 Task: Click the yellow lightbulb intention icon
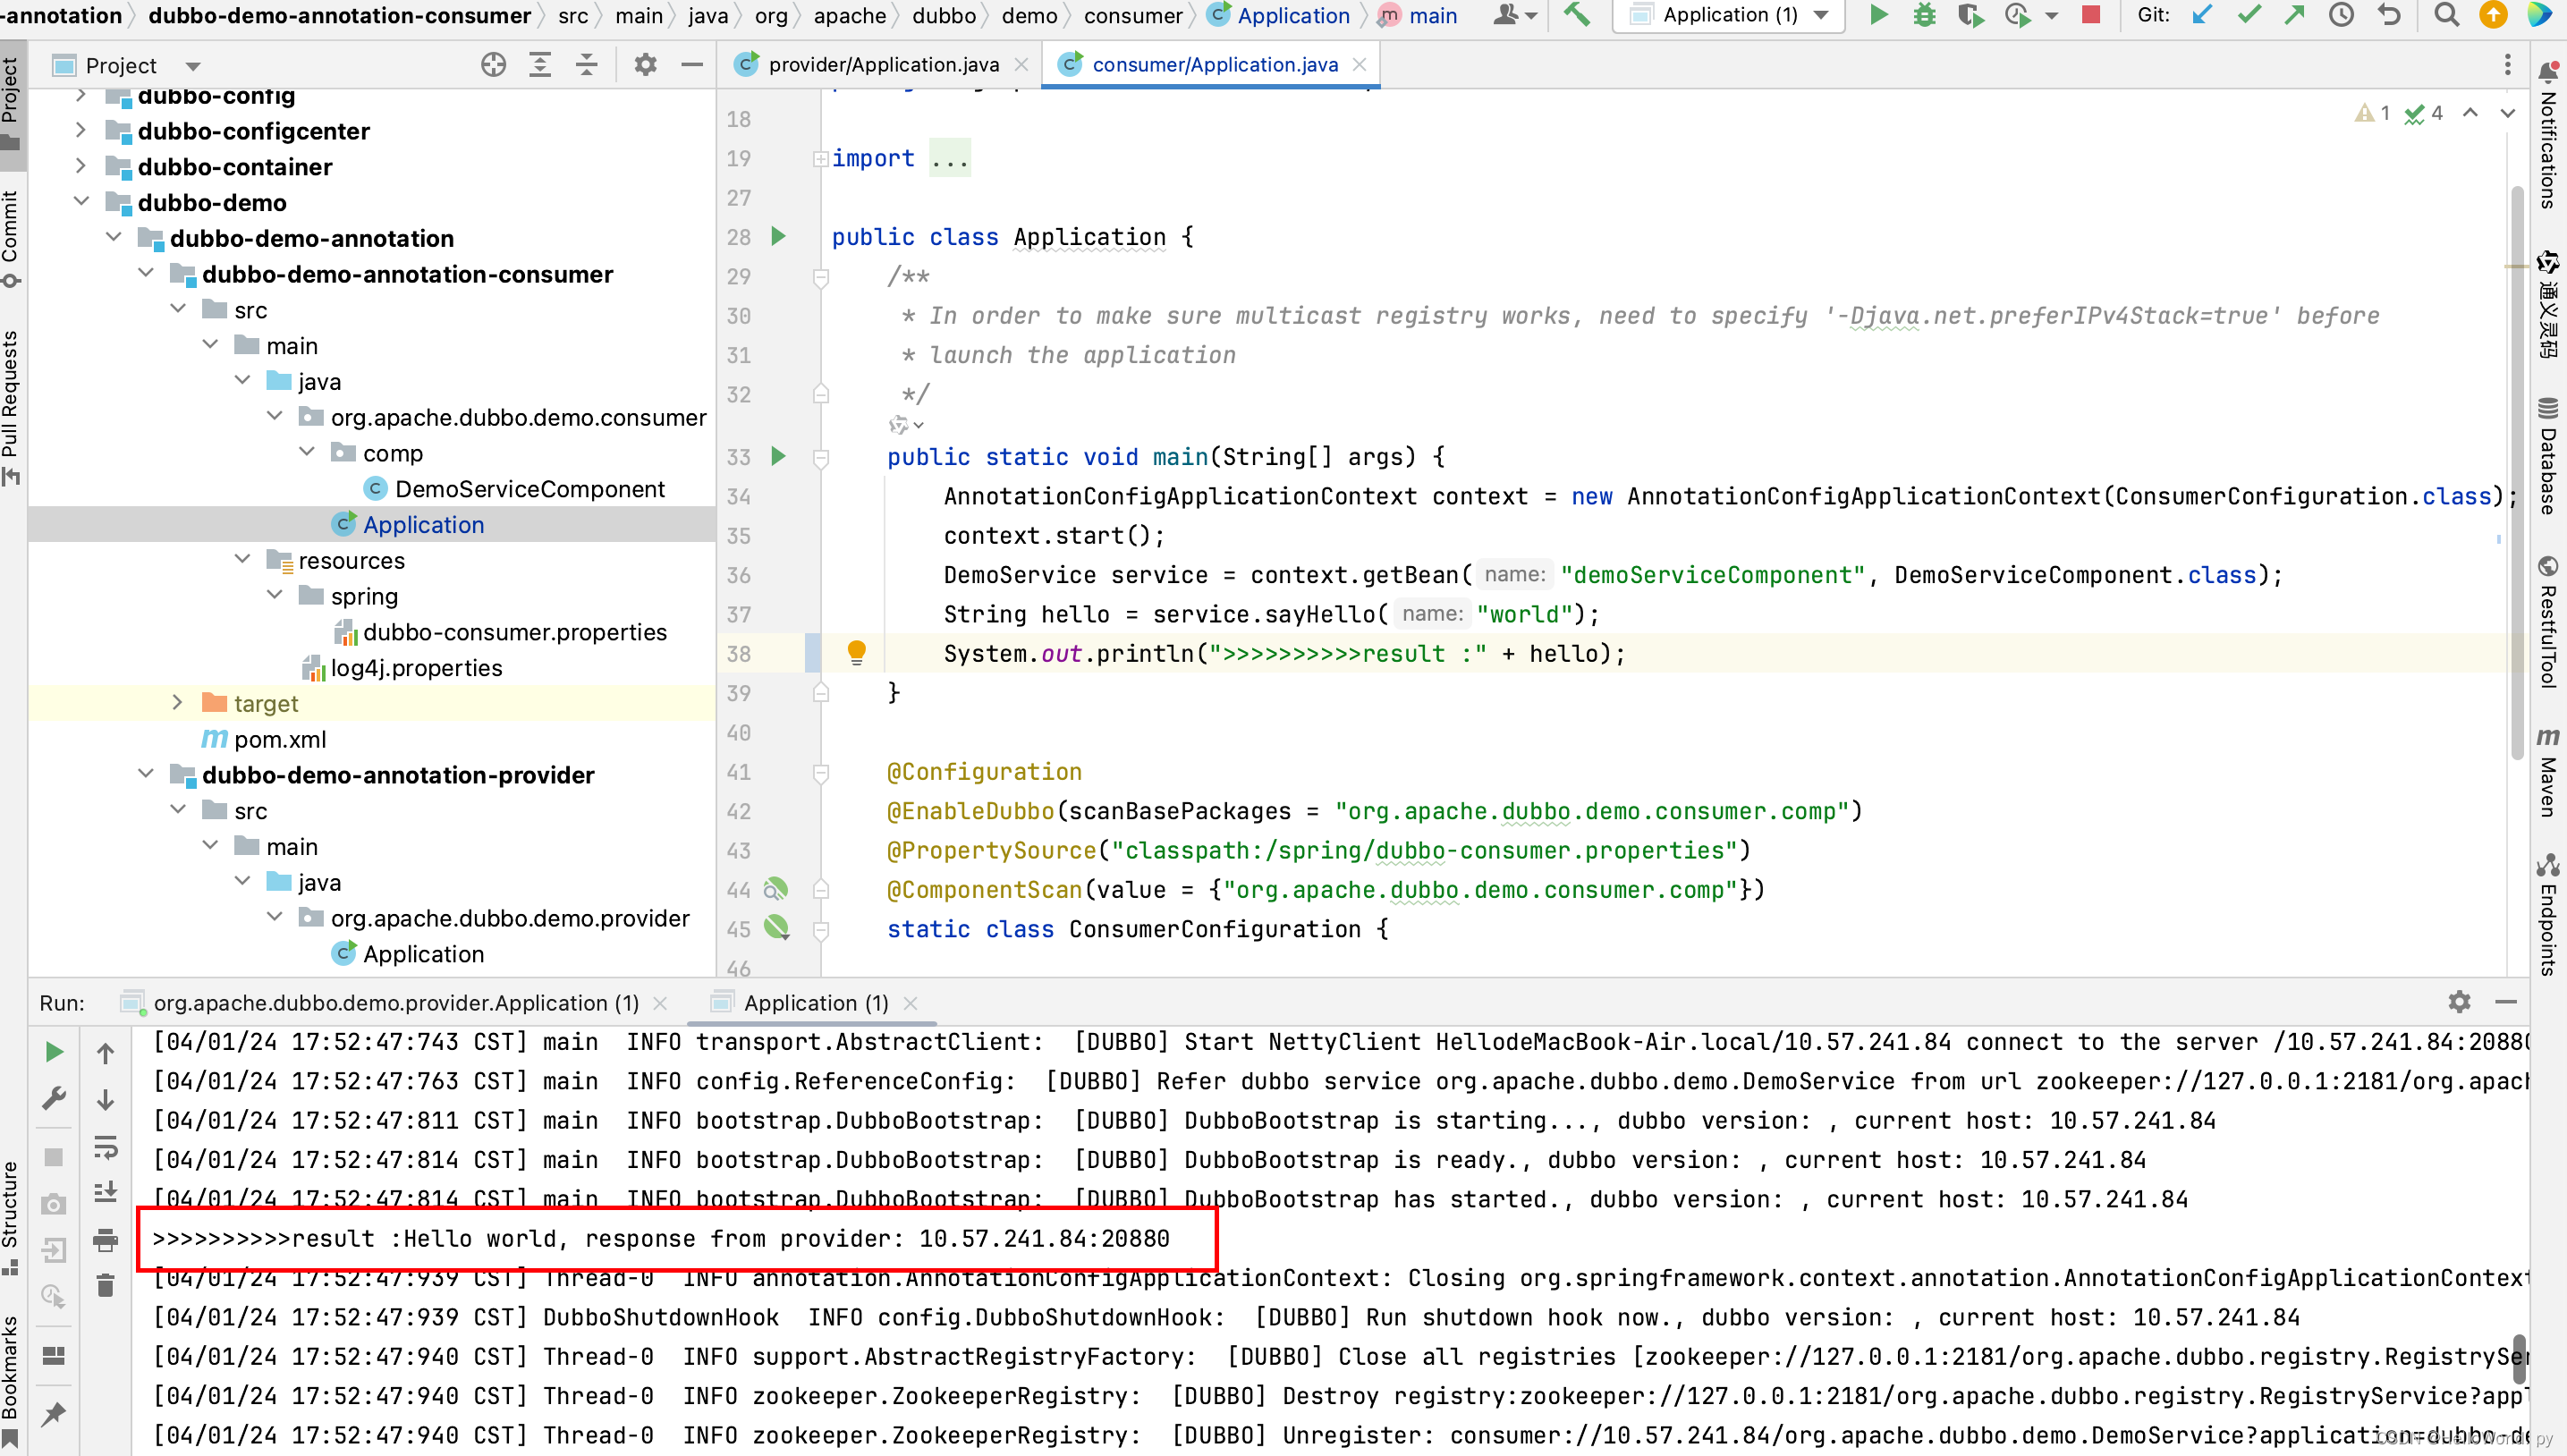click(856, 653)
